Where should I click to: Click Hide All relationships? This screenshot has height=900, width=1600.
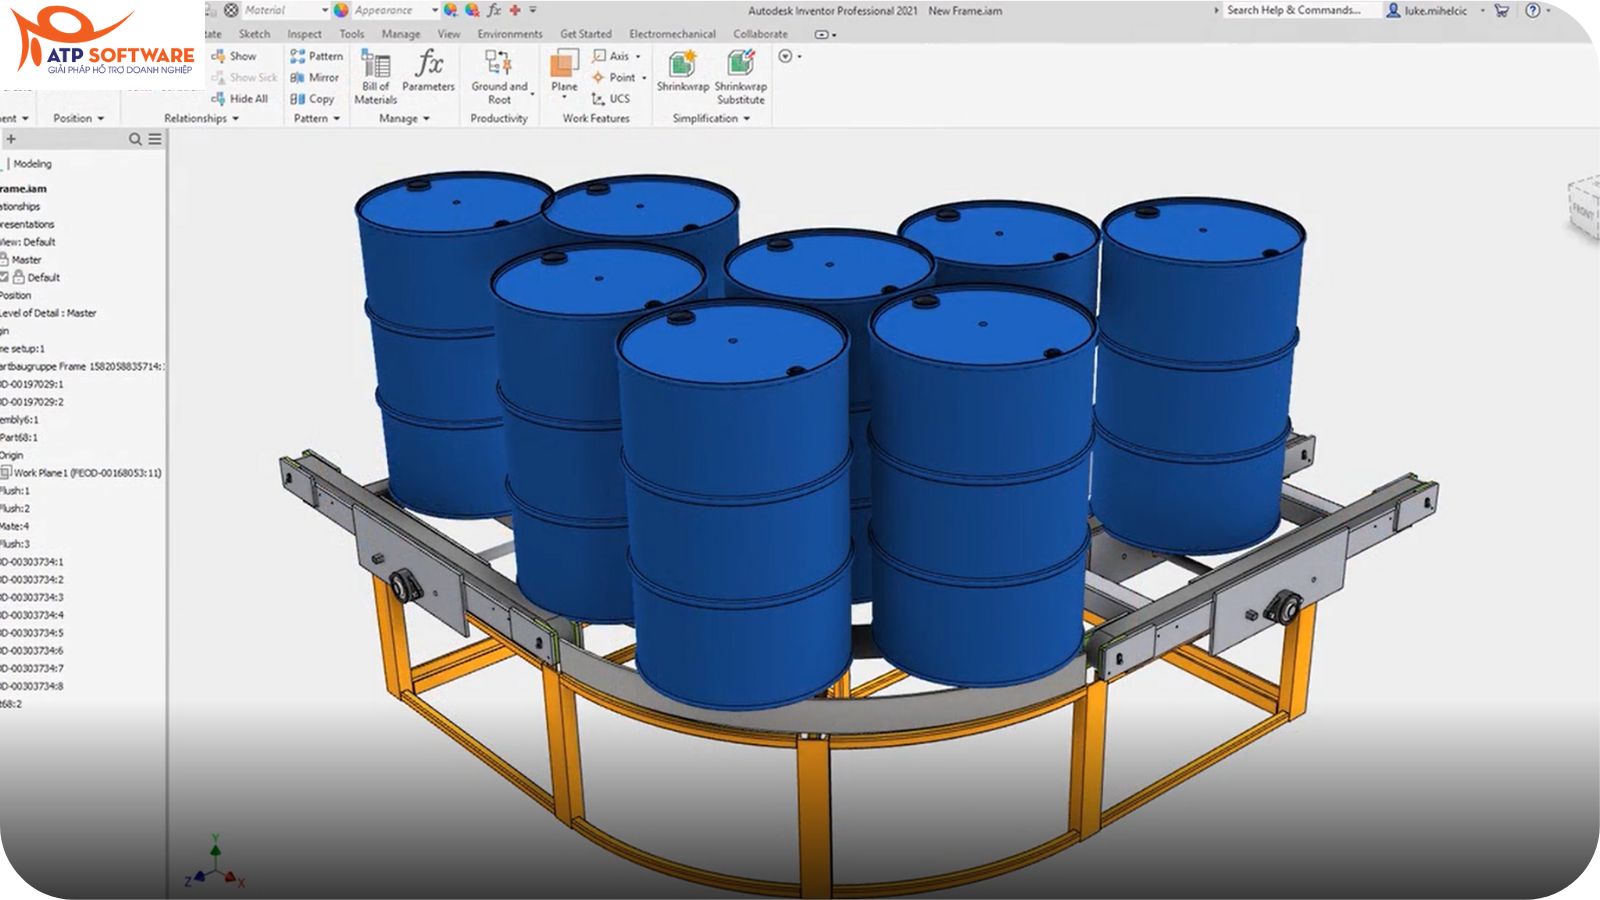click(243, 99)
